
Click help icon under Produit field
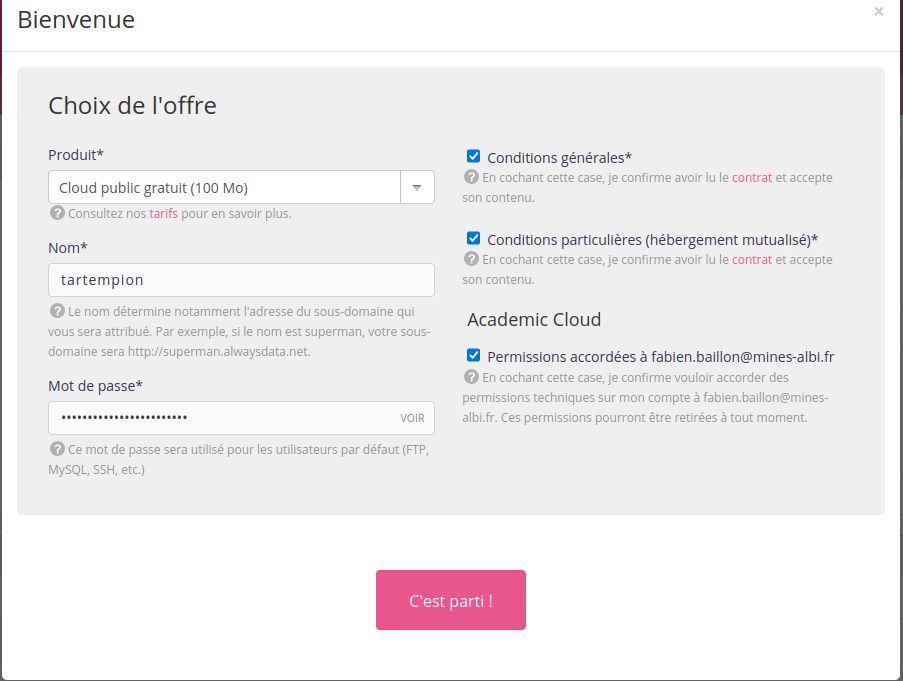[57, 213]
